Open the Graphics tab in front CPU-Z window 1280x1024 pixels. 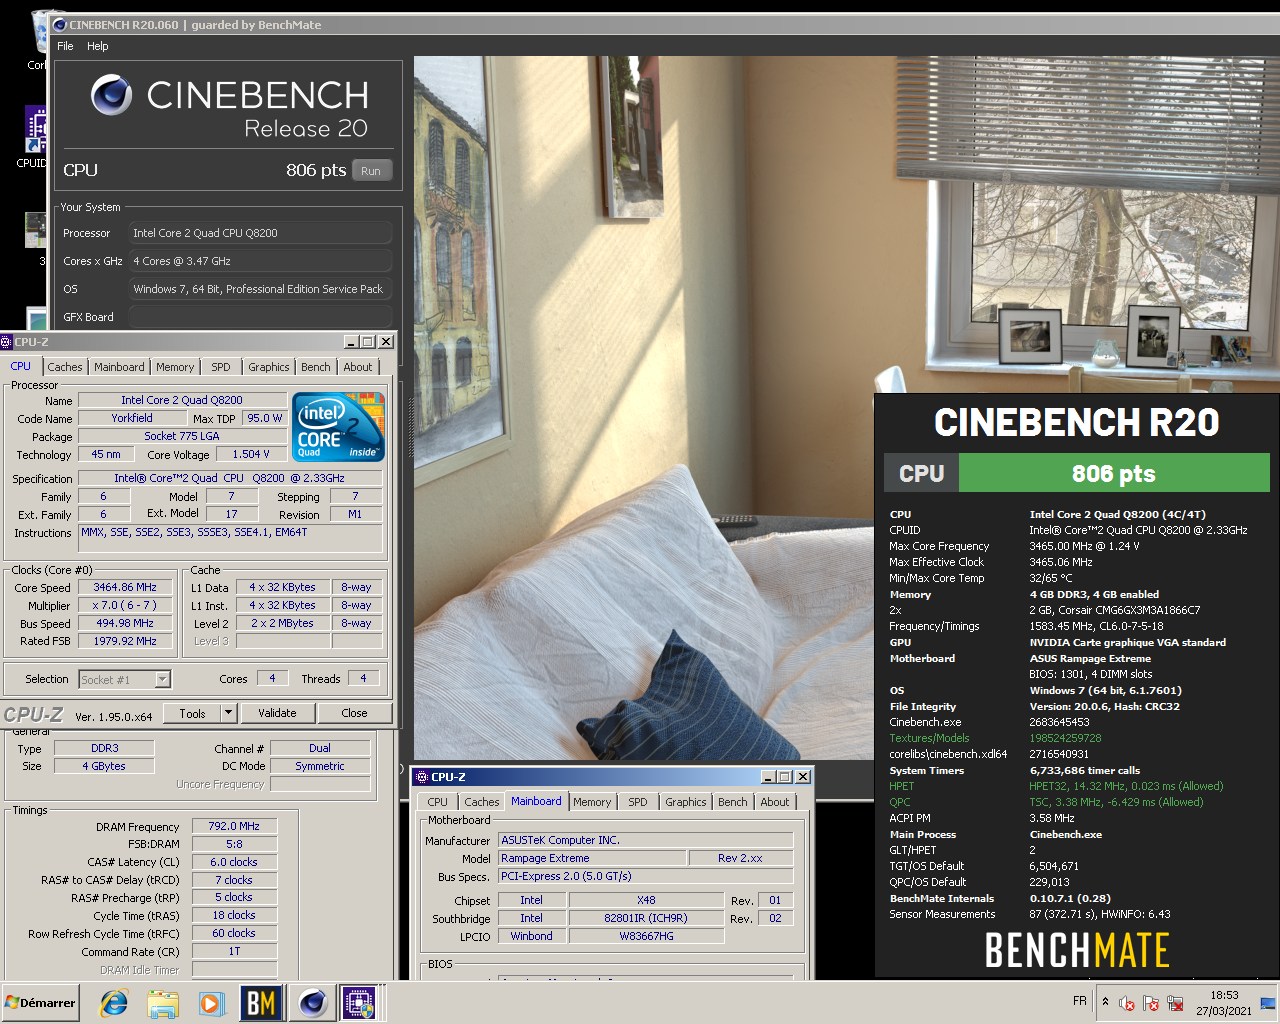click(x=269, y=367)
